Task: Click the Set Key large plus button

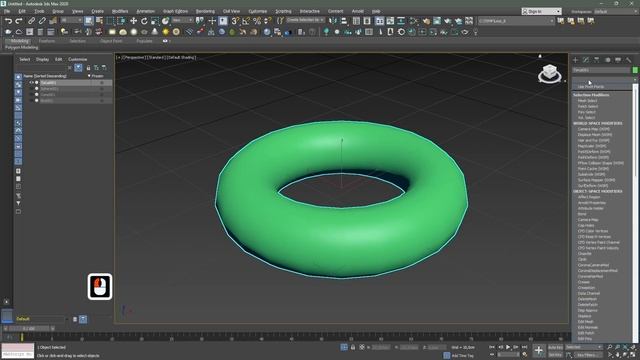Action: coord(539,350)
